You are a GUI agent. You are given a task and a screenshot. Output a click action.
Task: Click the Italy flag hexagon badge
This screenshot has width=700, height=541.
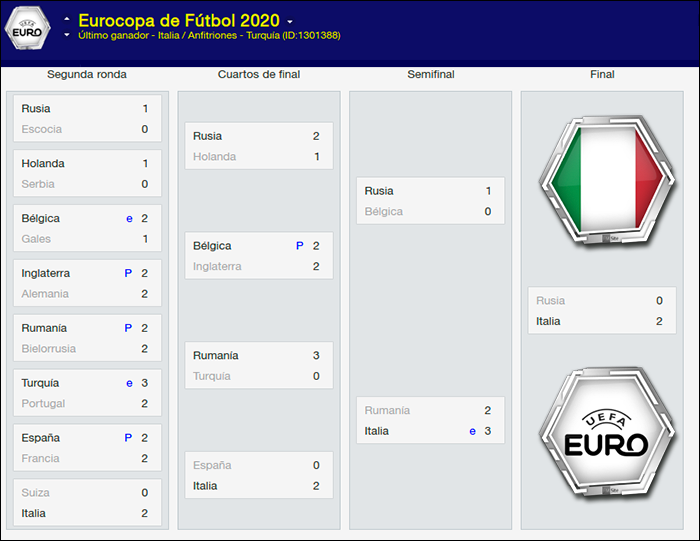pyautogui.click(x=607, y=181)
